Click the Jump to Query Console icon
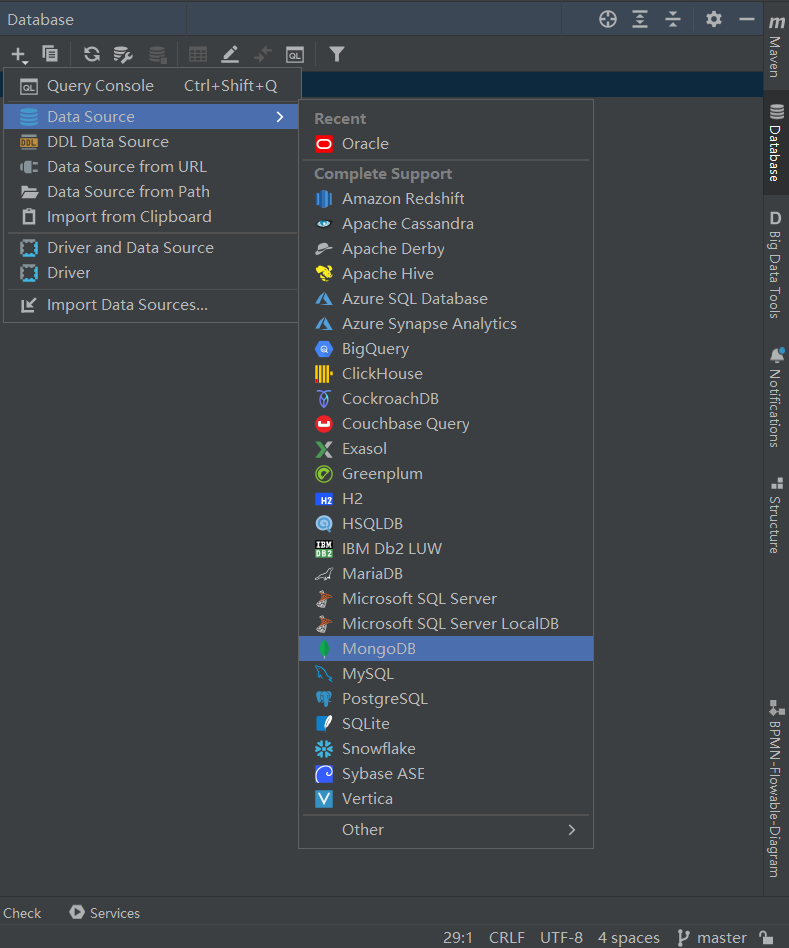Image resolution: width=789 pixels, height=948 pixels. pos(294,54)
